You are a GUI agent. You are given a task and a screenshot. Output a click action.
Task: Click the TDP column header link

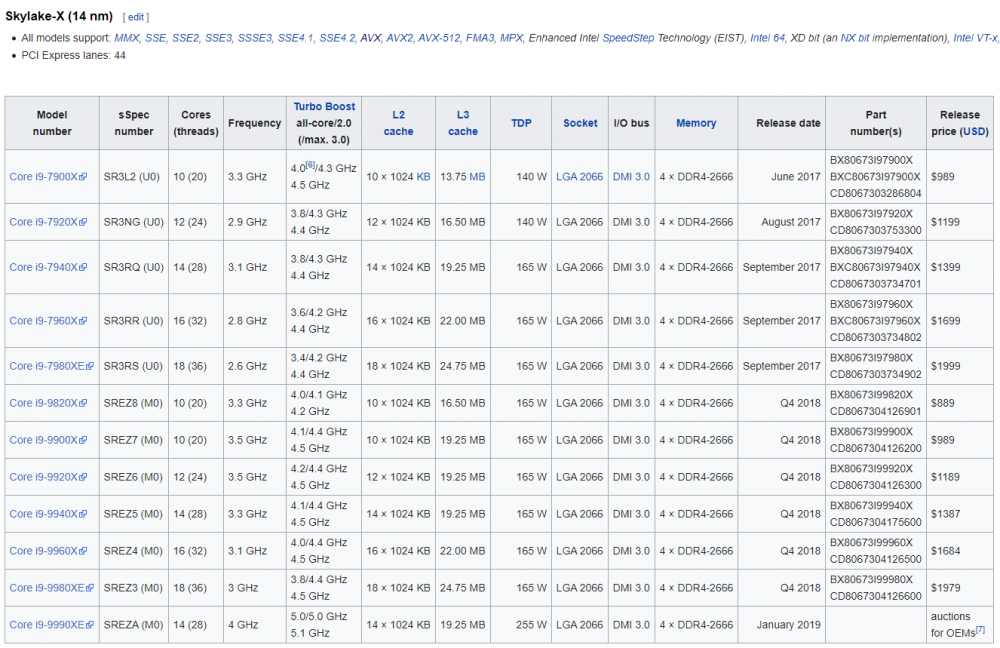[521, 123]
